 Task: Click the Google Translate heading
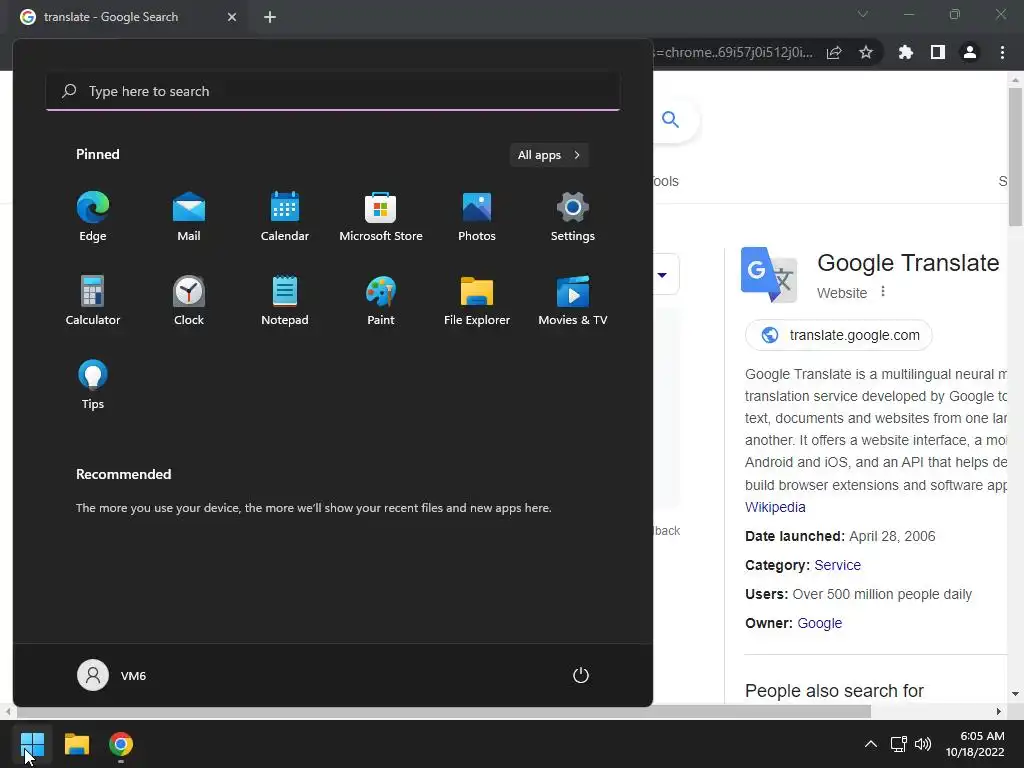(908, 263)
